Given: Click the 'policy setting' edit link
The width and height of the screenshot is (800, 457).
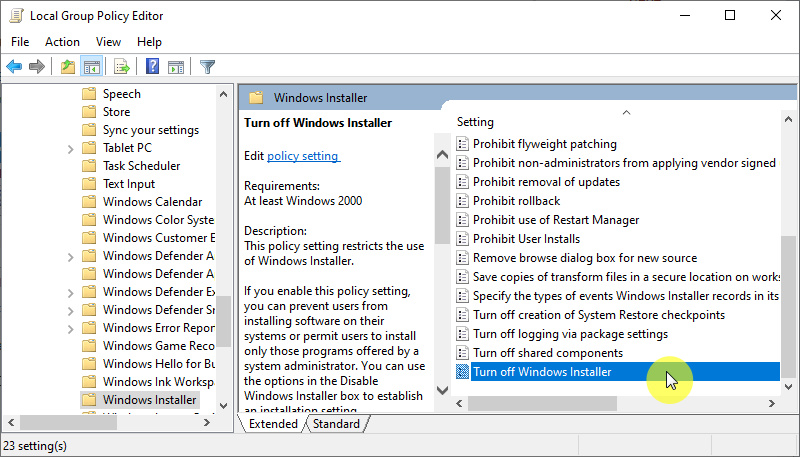Looking at the screenshot, I should pos(303,156).
